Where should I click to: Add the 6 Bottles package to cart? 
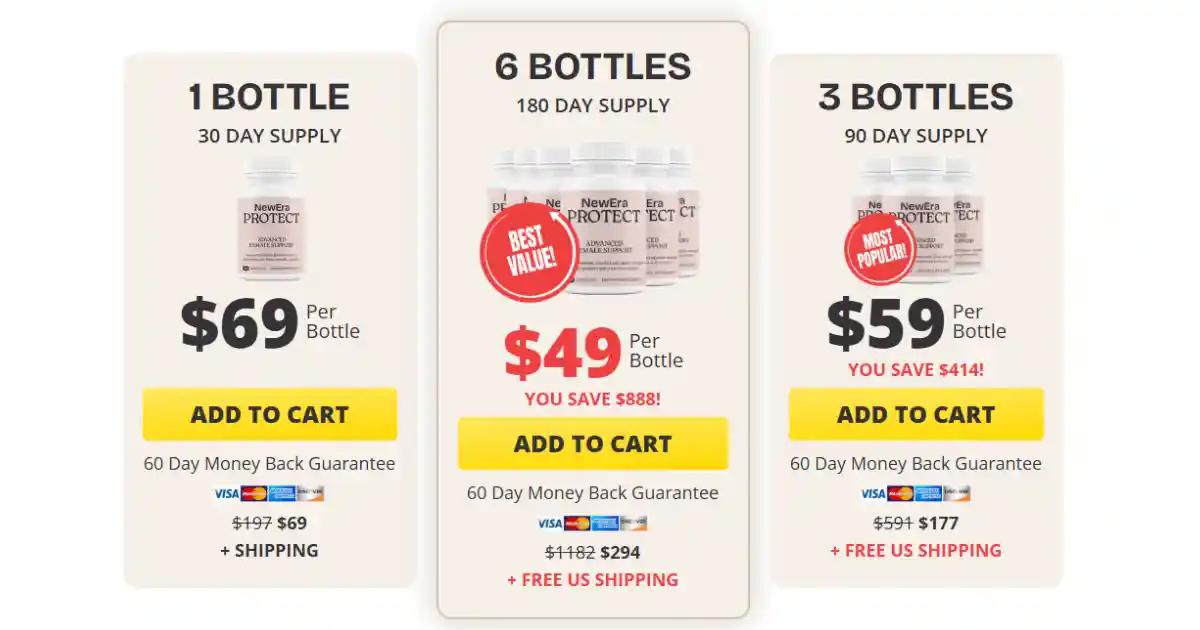coord(593,444)
